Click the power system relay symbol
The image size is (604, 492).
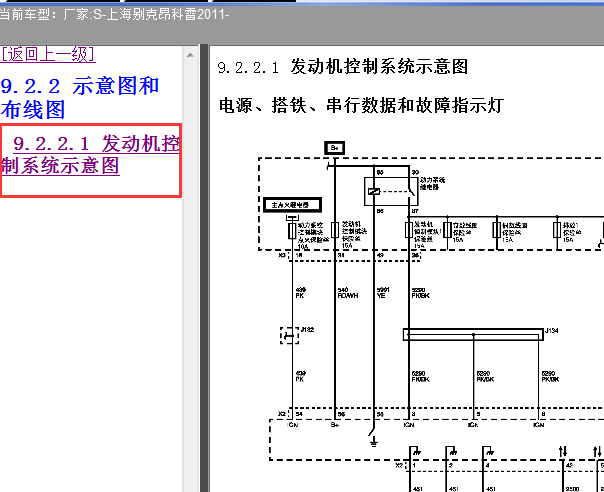pos(391,191)
